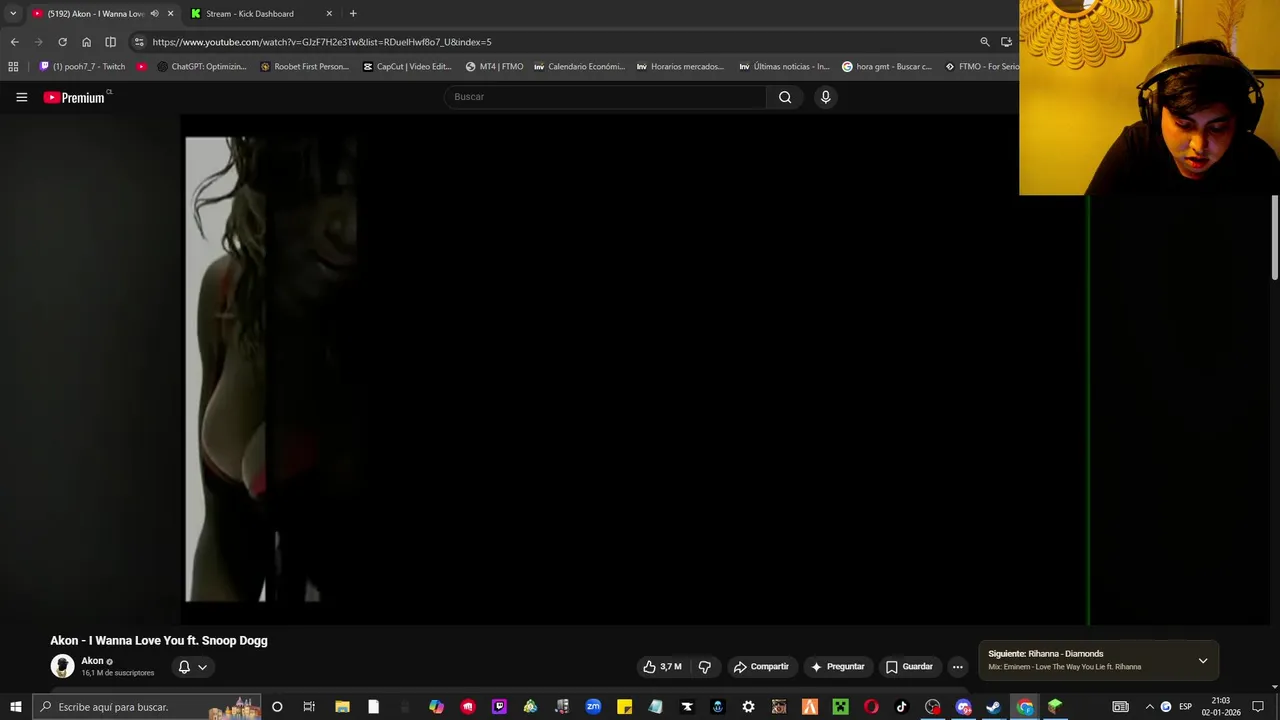Open a new browser tab
This screenshot has height=720, width=1280.
coord(353,14)
